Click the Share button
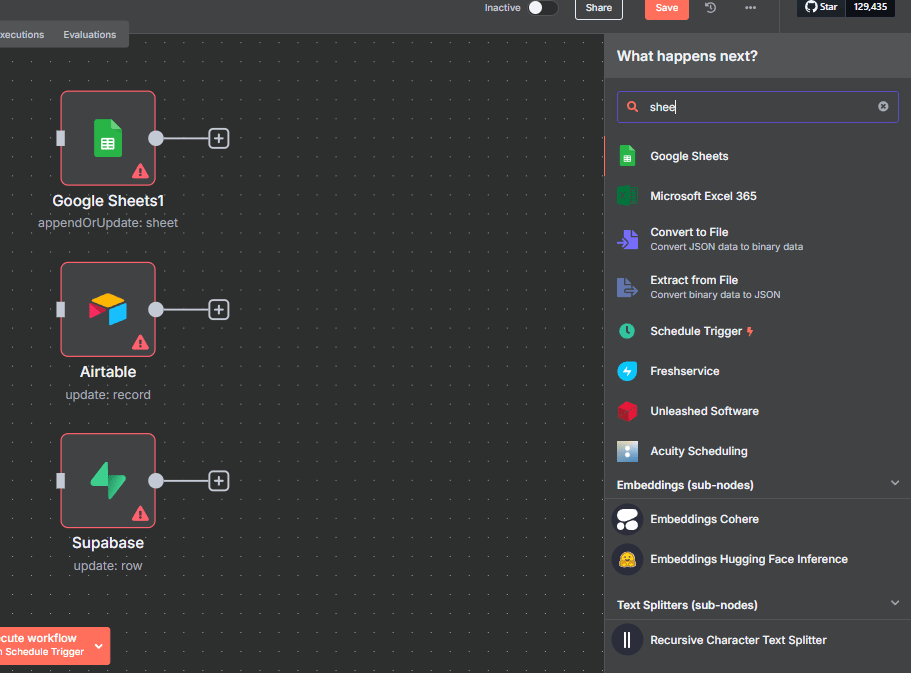This screenshot has height=673, width=911. [x=598, y=8]
